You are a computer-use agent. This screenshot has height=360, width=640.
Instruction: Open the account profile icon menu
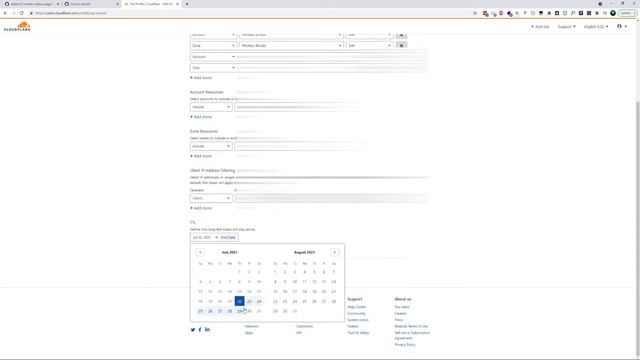coord(622,27)
